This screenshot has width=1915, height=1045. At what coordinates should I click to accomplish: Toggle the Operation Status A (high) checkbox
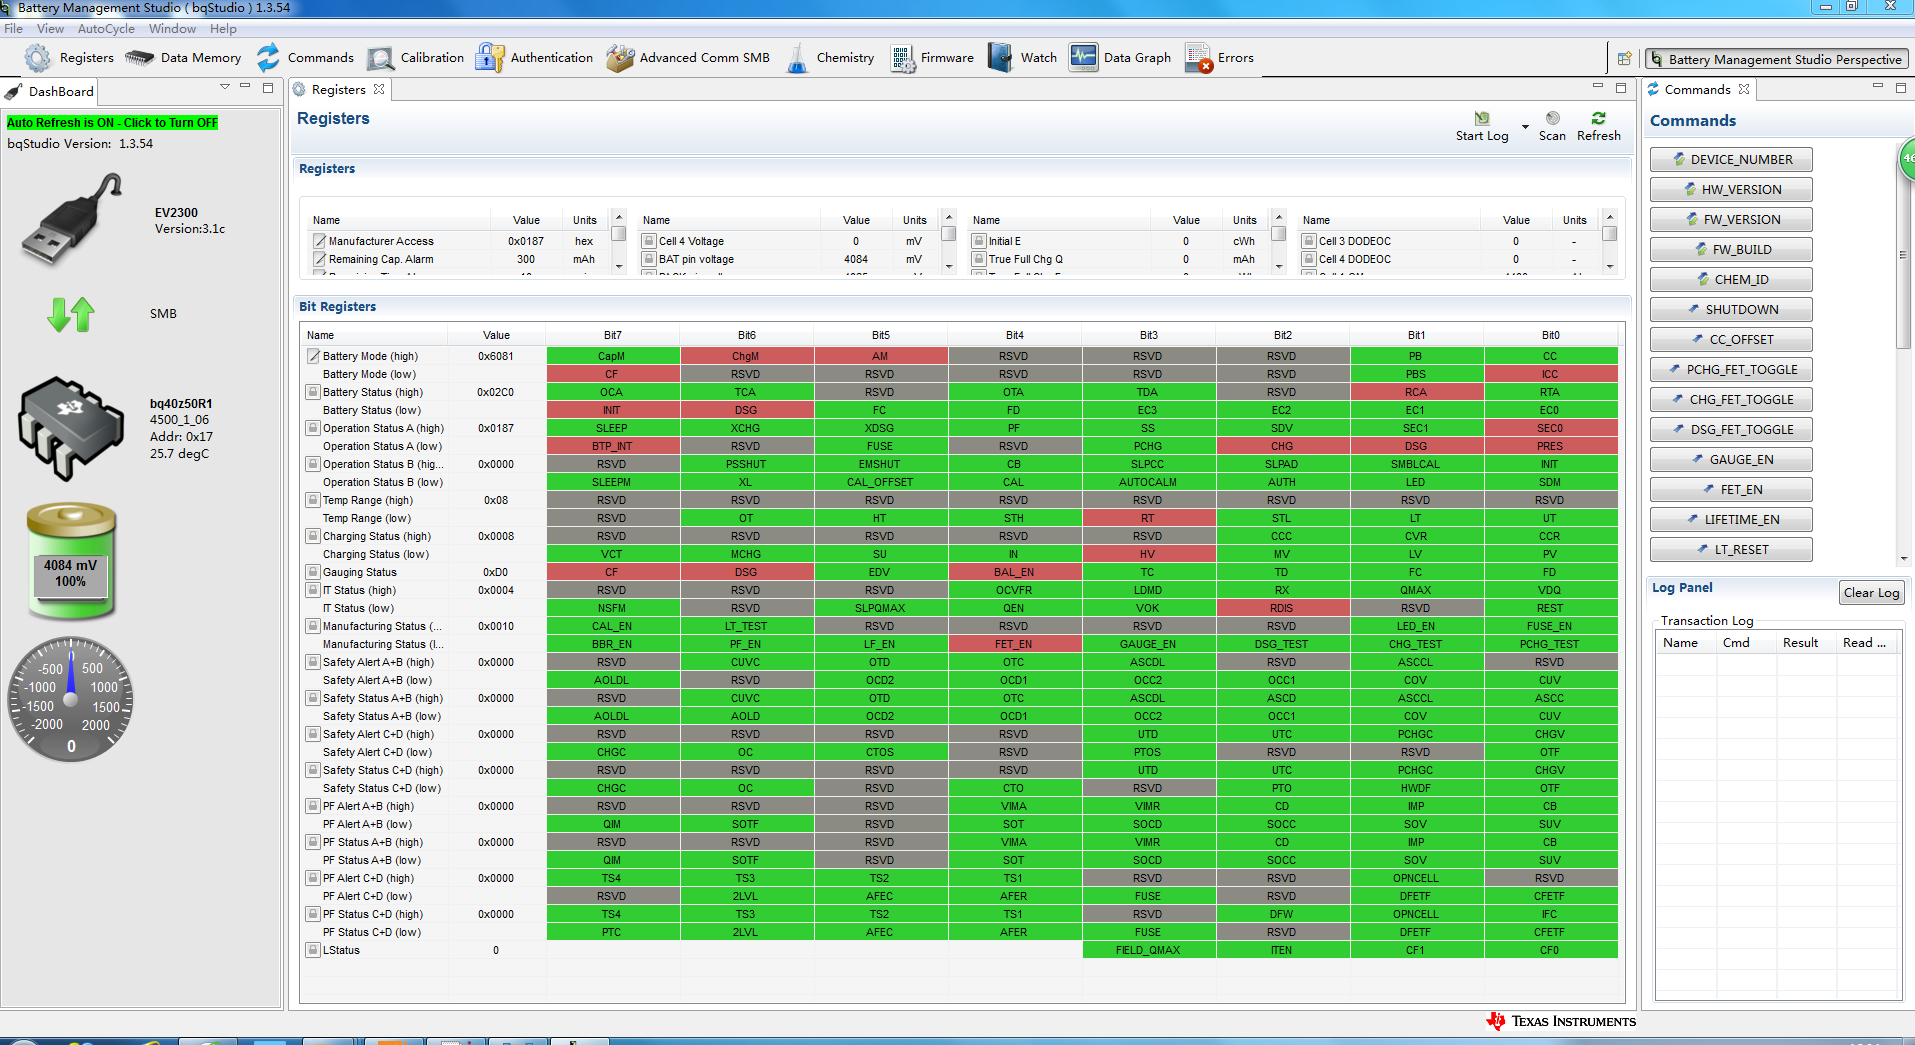point(313,428)
